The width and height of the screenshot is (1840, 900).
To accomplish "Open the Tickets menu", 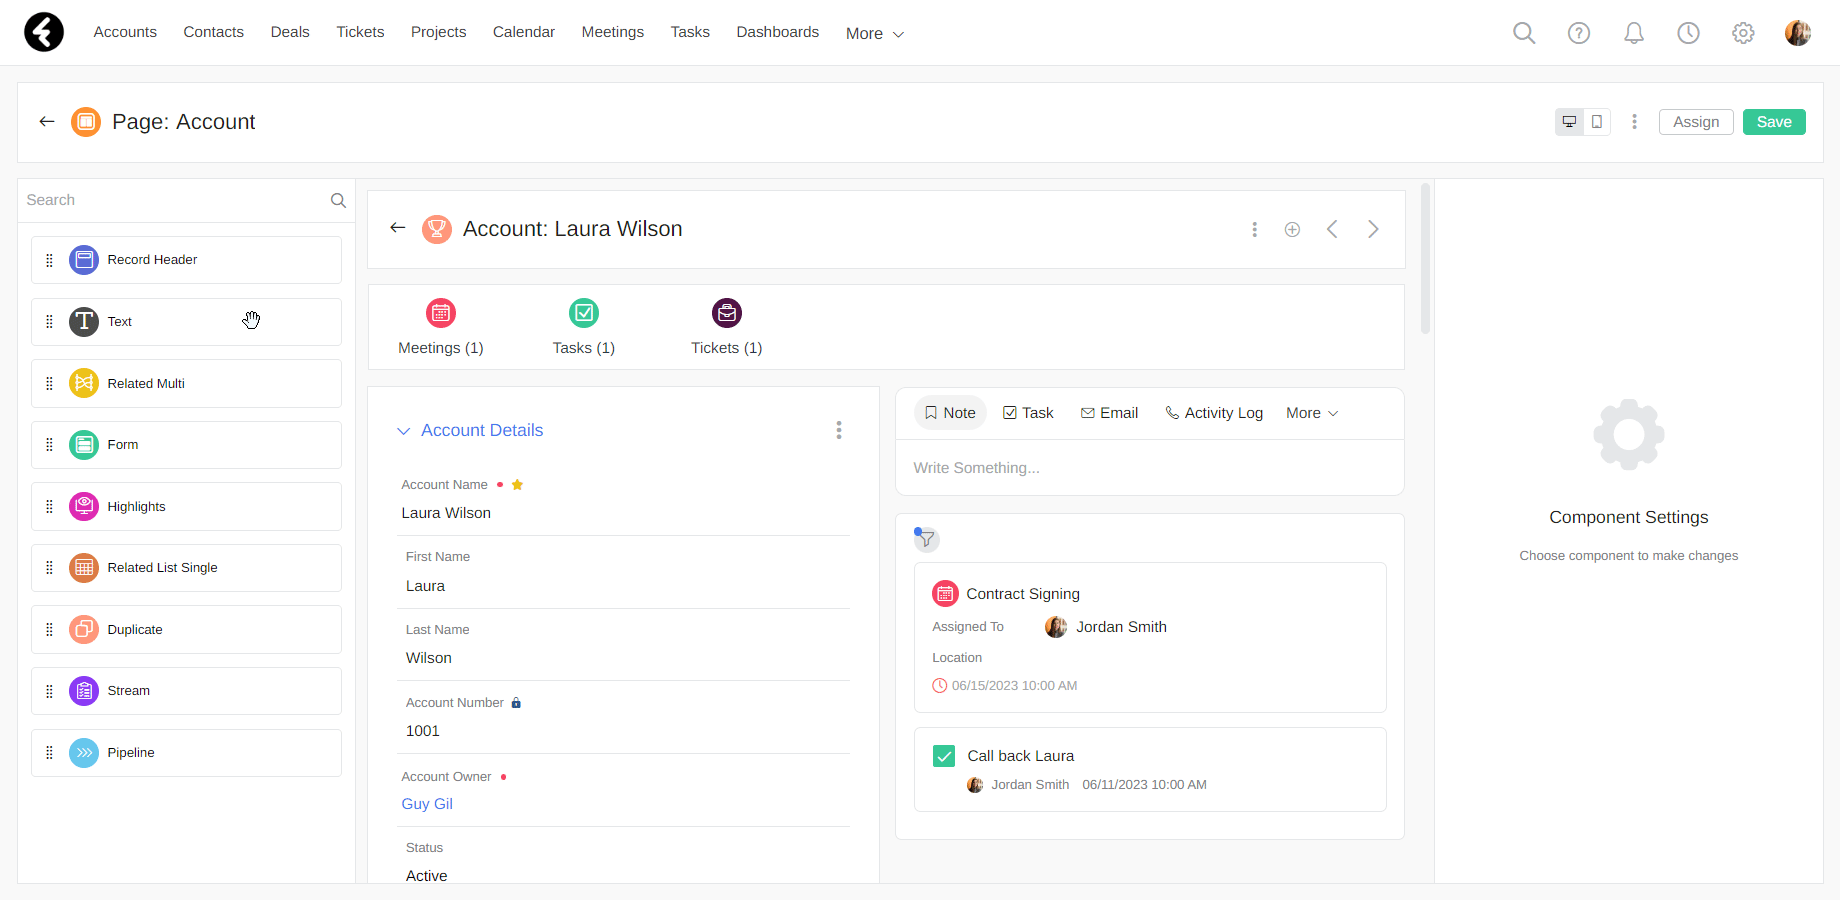I will (x=360, y=32).
